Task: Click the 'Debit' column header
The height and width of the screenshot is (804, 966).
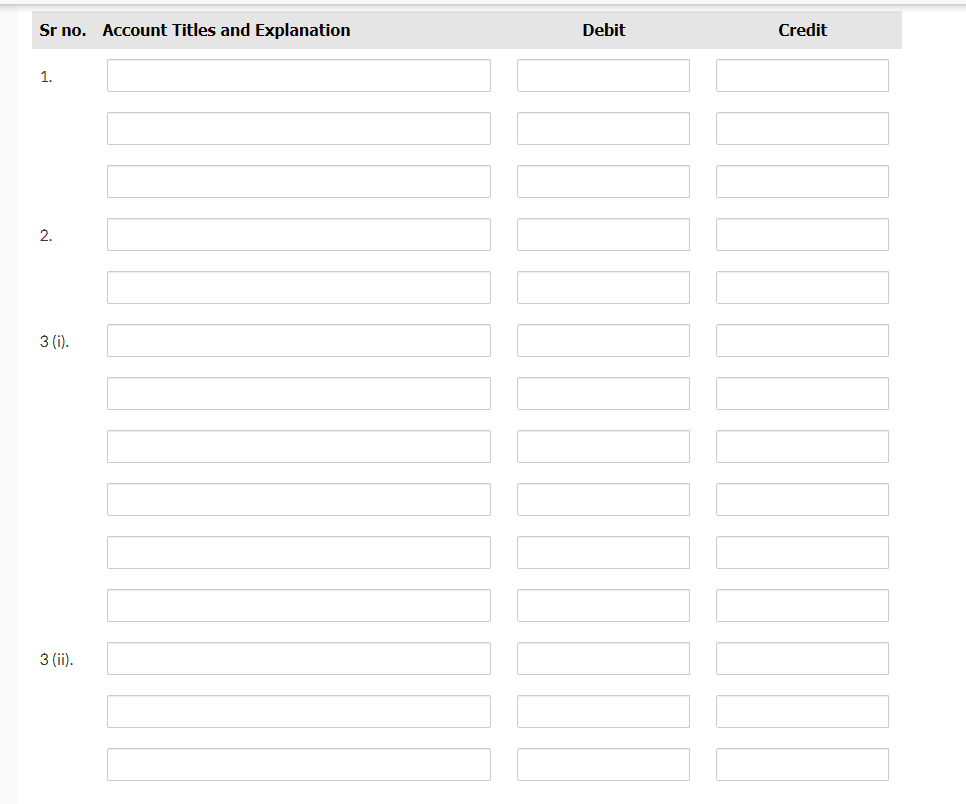Action: (x=604, y=30)
